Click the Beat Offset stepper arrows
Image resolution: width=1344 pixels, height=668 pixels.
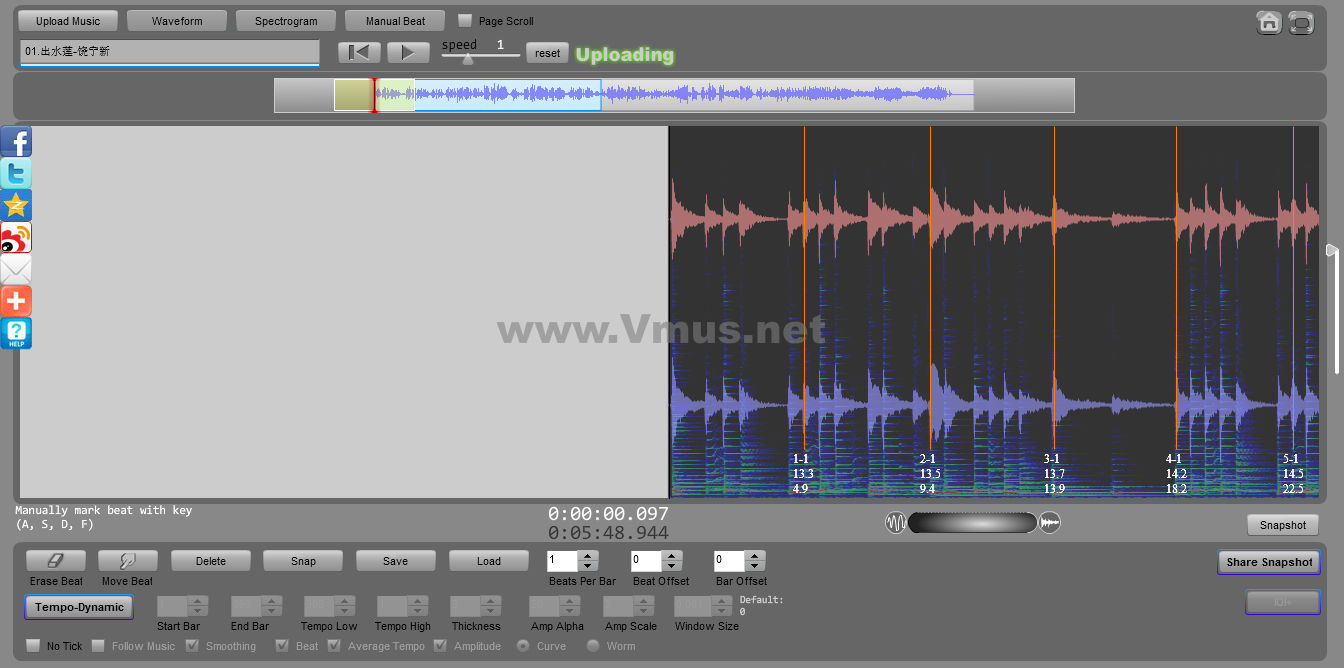(x=672, y=561)
